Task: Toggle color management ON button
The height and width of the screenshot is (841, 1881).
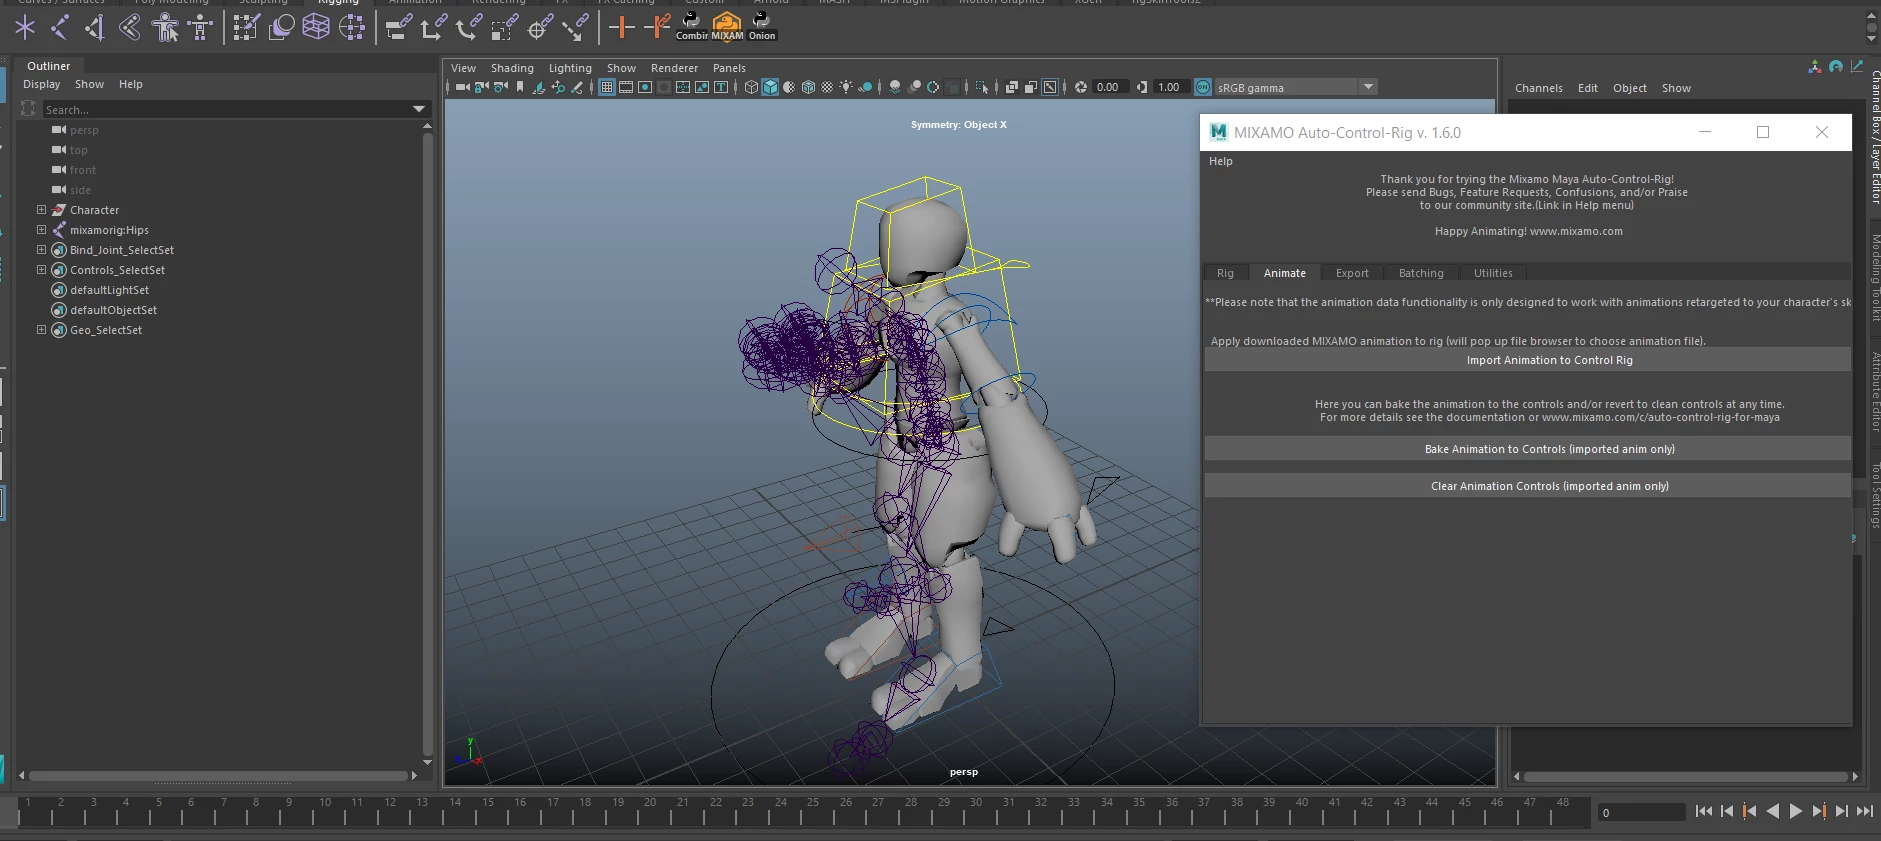Action: coord(1203,87)
